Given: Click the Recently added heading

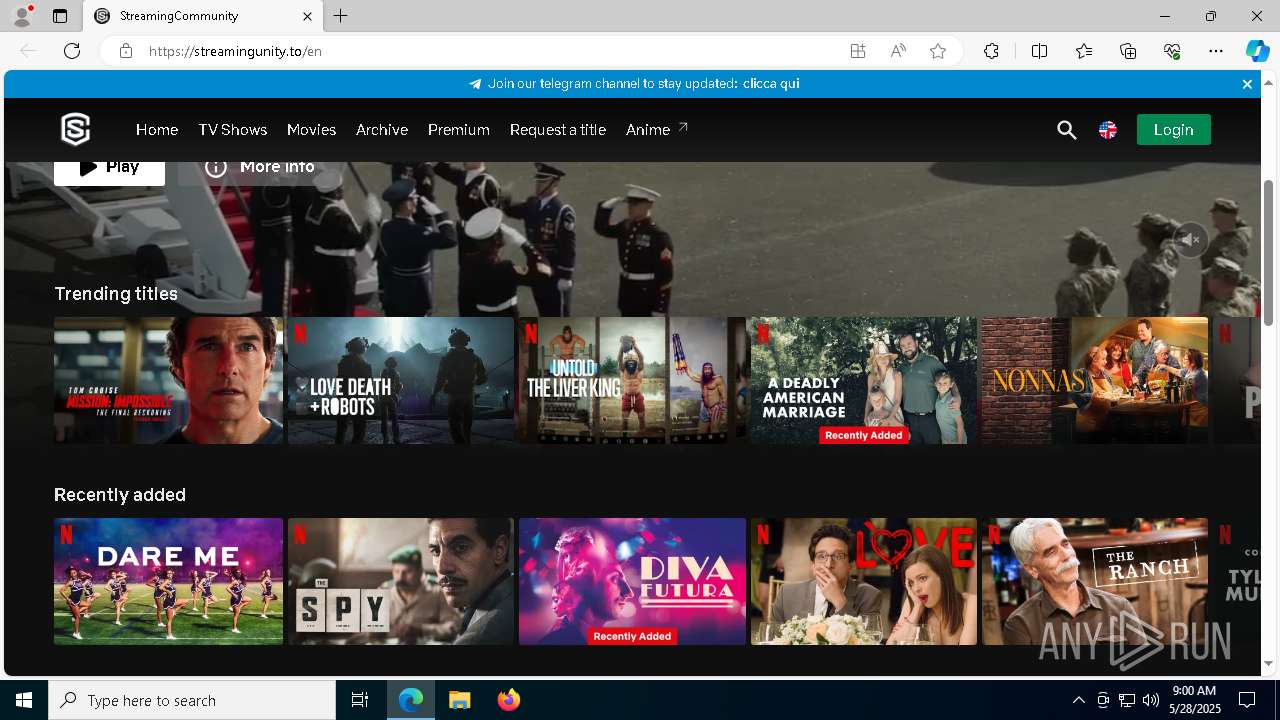Looking at the screenshot, I should tap(120, 495).
